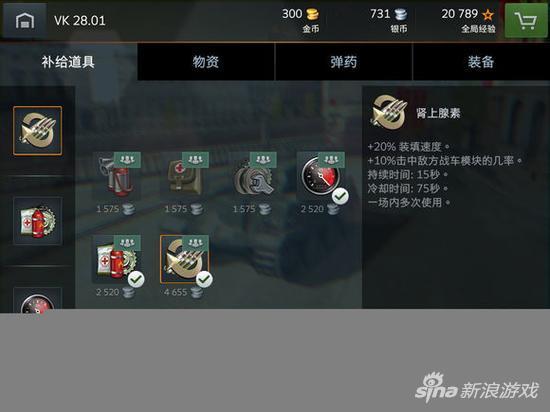Viewport: 550px width, 412px height.
Task: Select the repair kit wrench consumable
Action: point(253,176)
